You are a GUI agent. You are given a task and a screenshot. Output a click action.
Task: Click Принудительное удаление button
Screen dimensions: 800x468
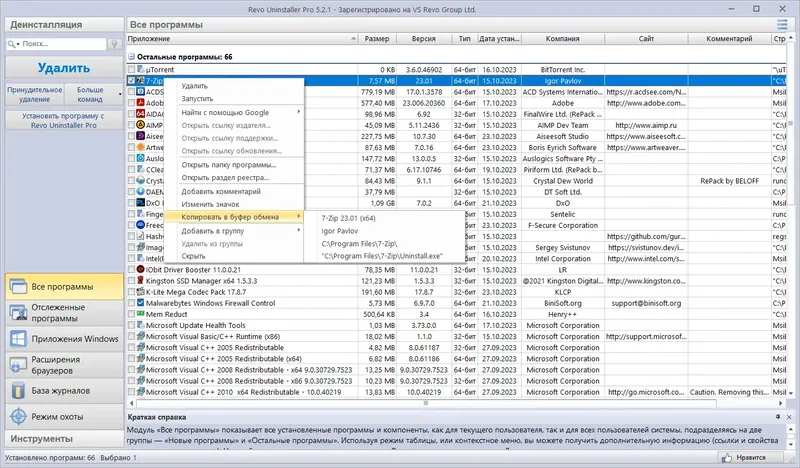click(35, 94)
